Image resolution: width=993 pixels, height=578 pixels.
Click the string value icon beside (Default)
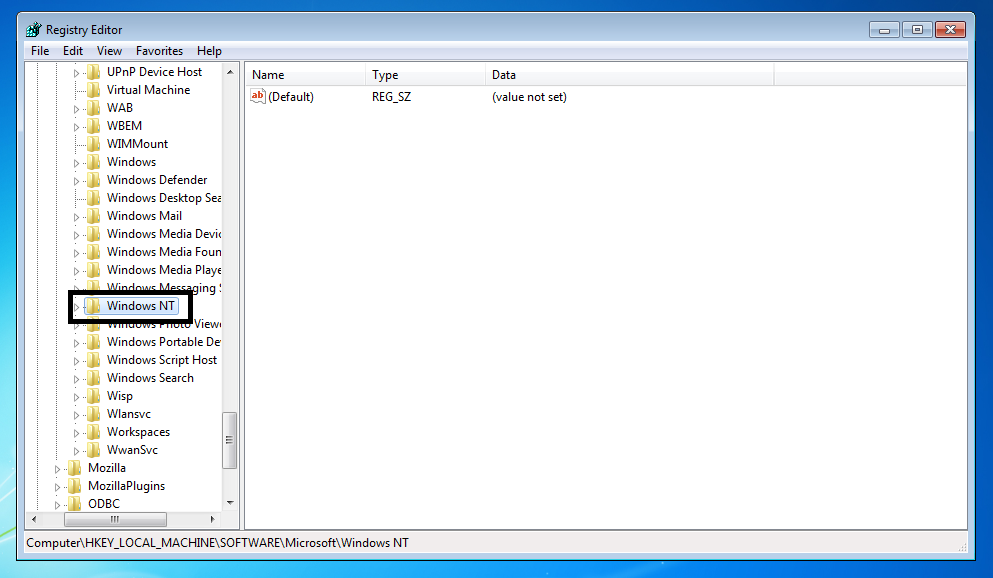coord(258,96)
